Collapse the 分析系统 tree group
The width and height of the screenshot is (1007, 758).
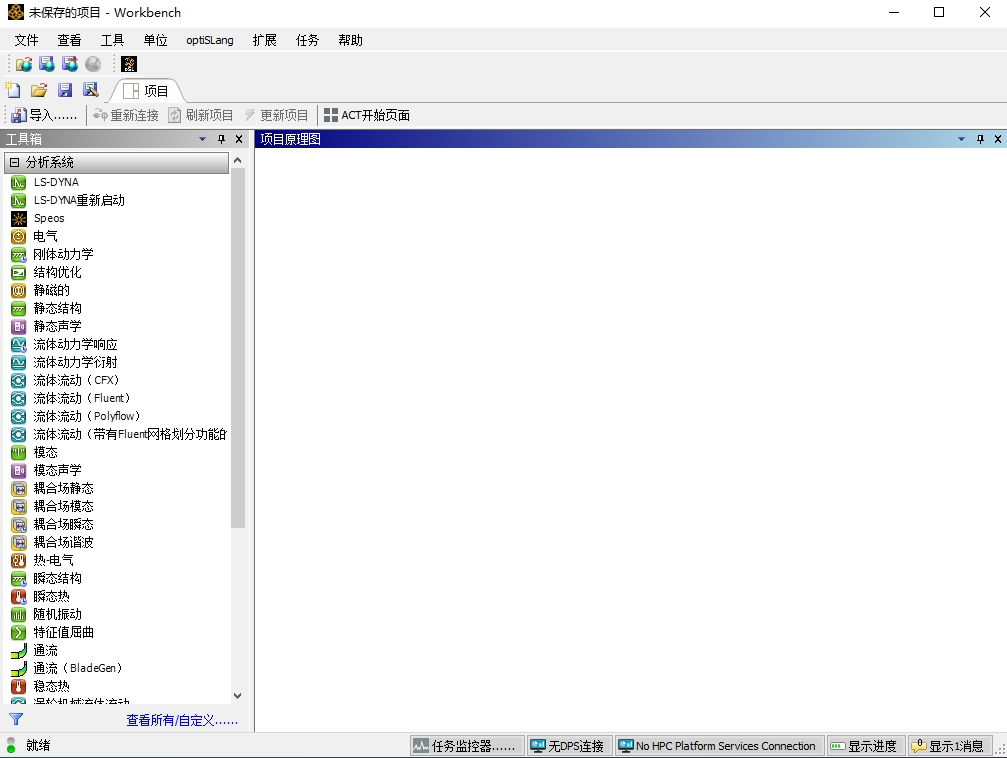pyautogui.click(x=14, y=162)
